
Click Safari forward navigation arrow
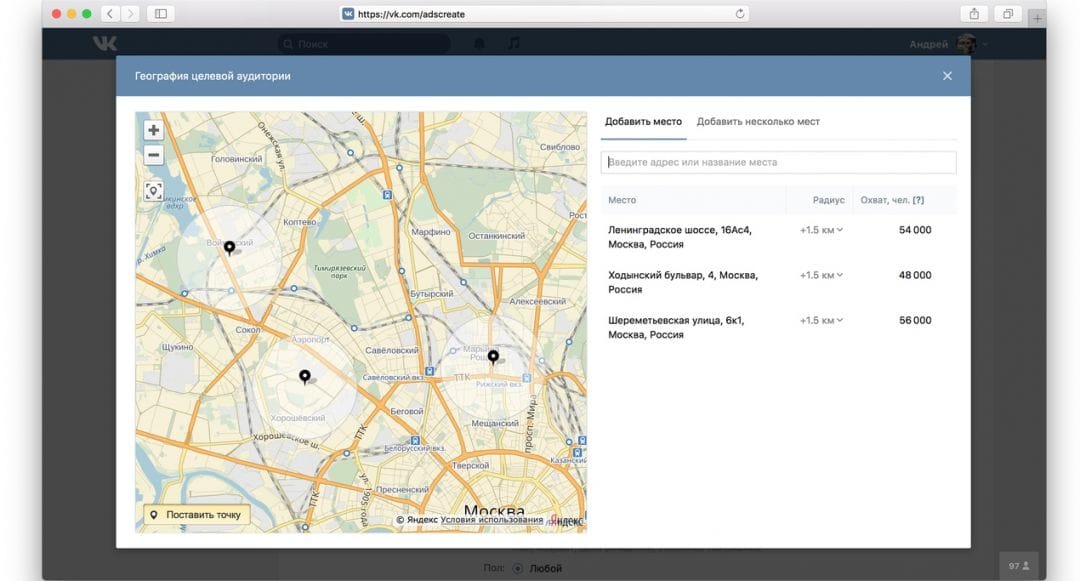[130, 14]
